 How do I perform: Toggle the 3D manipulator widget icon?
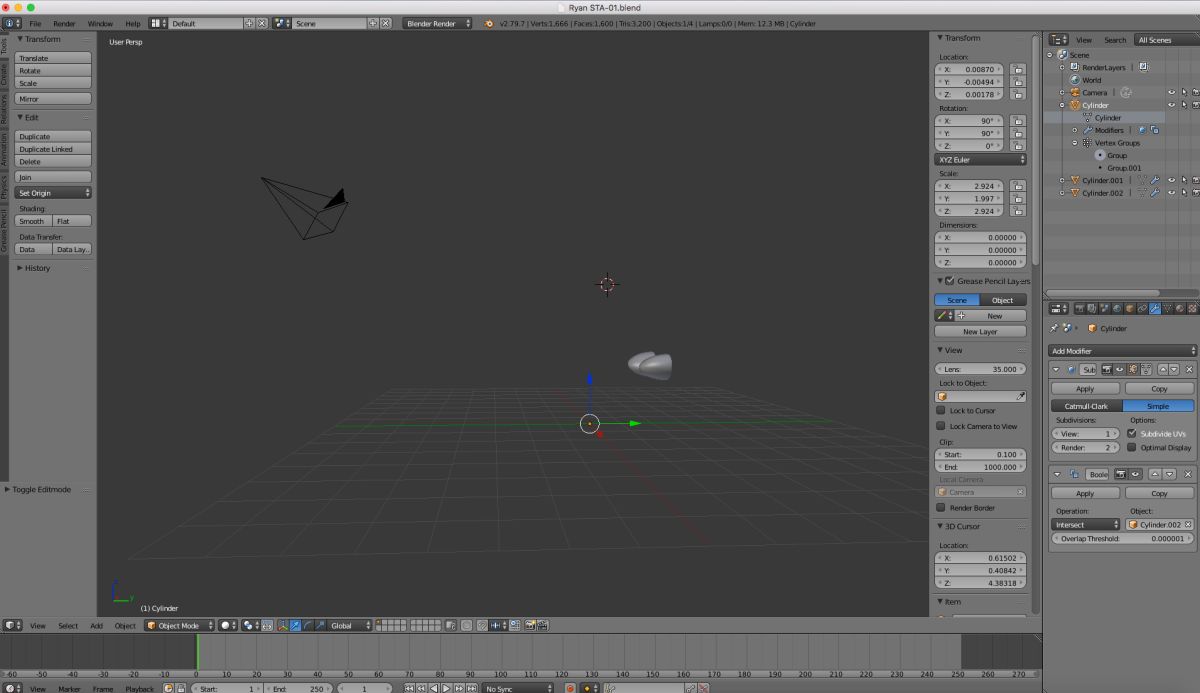(282, 625)
